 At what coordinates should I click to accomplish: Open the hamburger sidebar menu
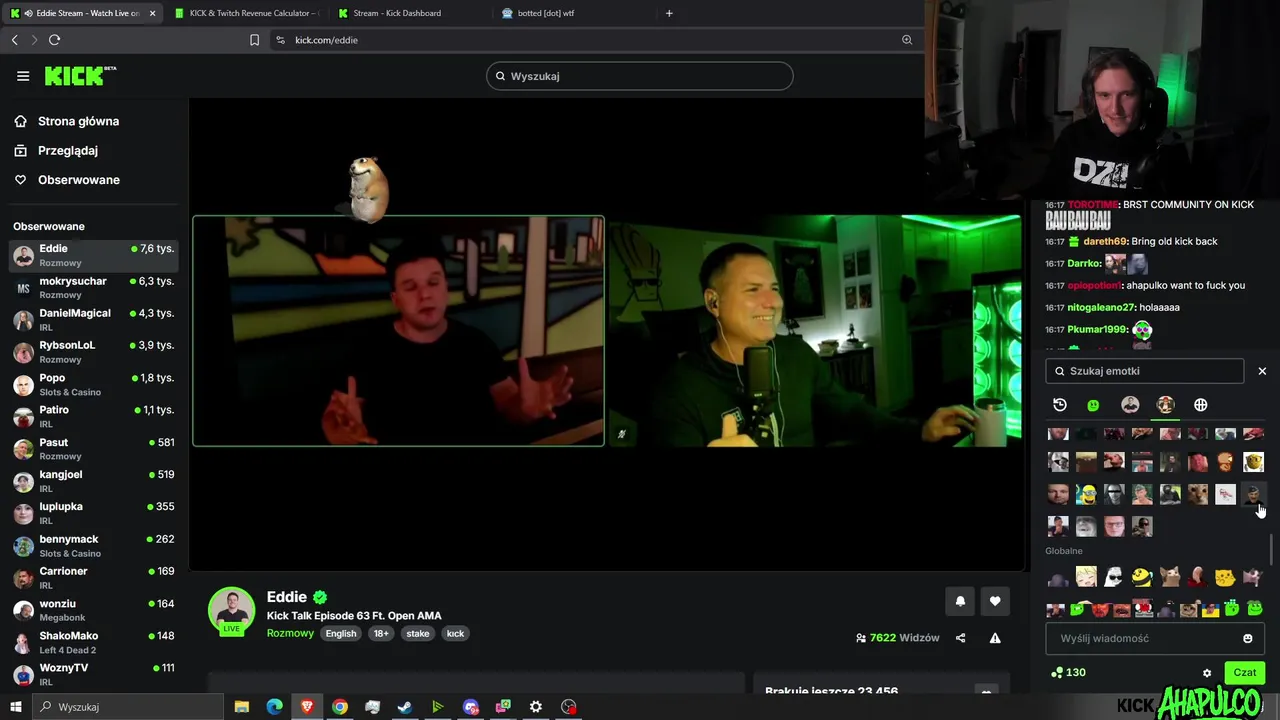(23, 76)
